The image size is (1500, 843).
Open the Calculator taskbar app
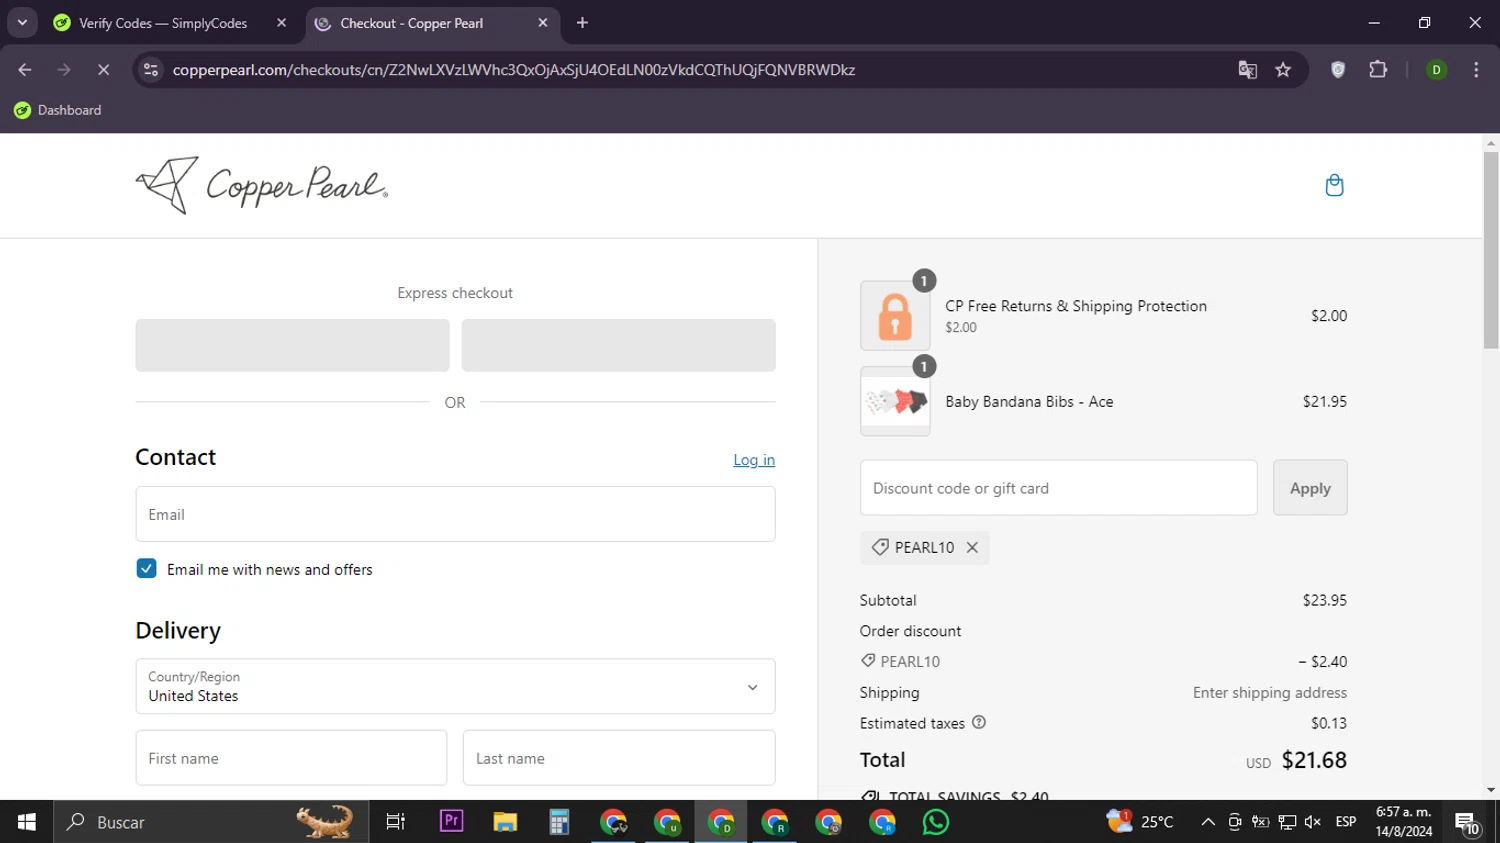[559, 822]
